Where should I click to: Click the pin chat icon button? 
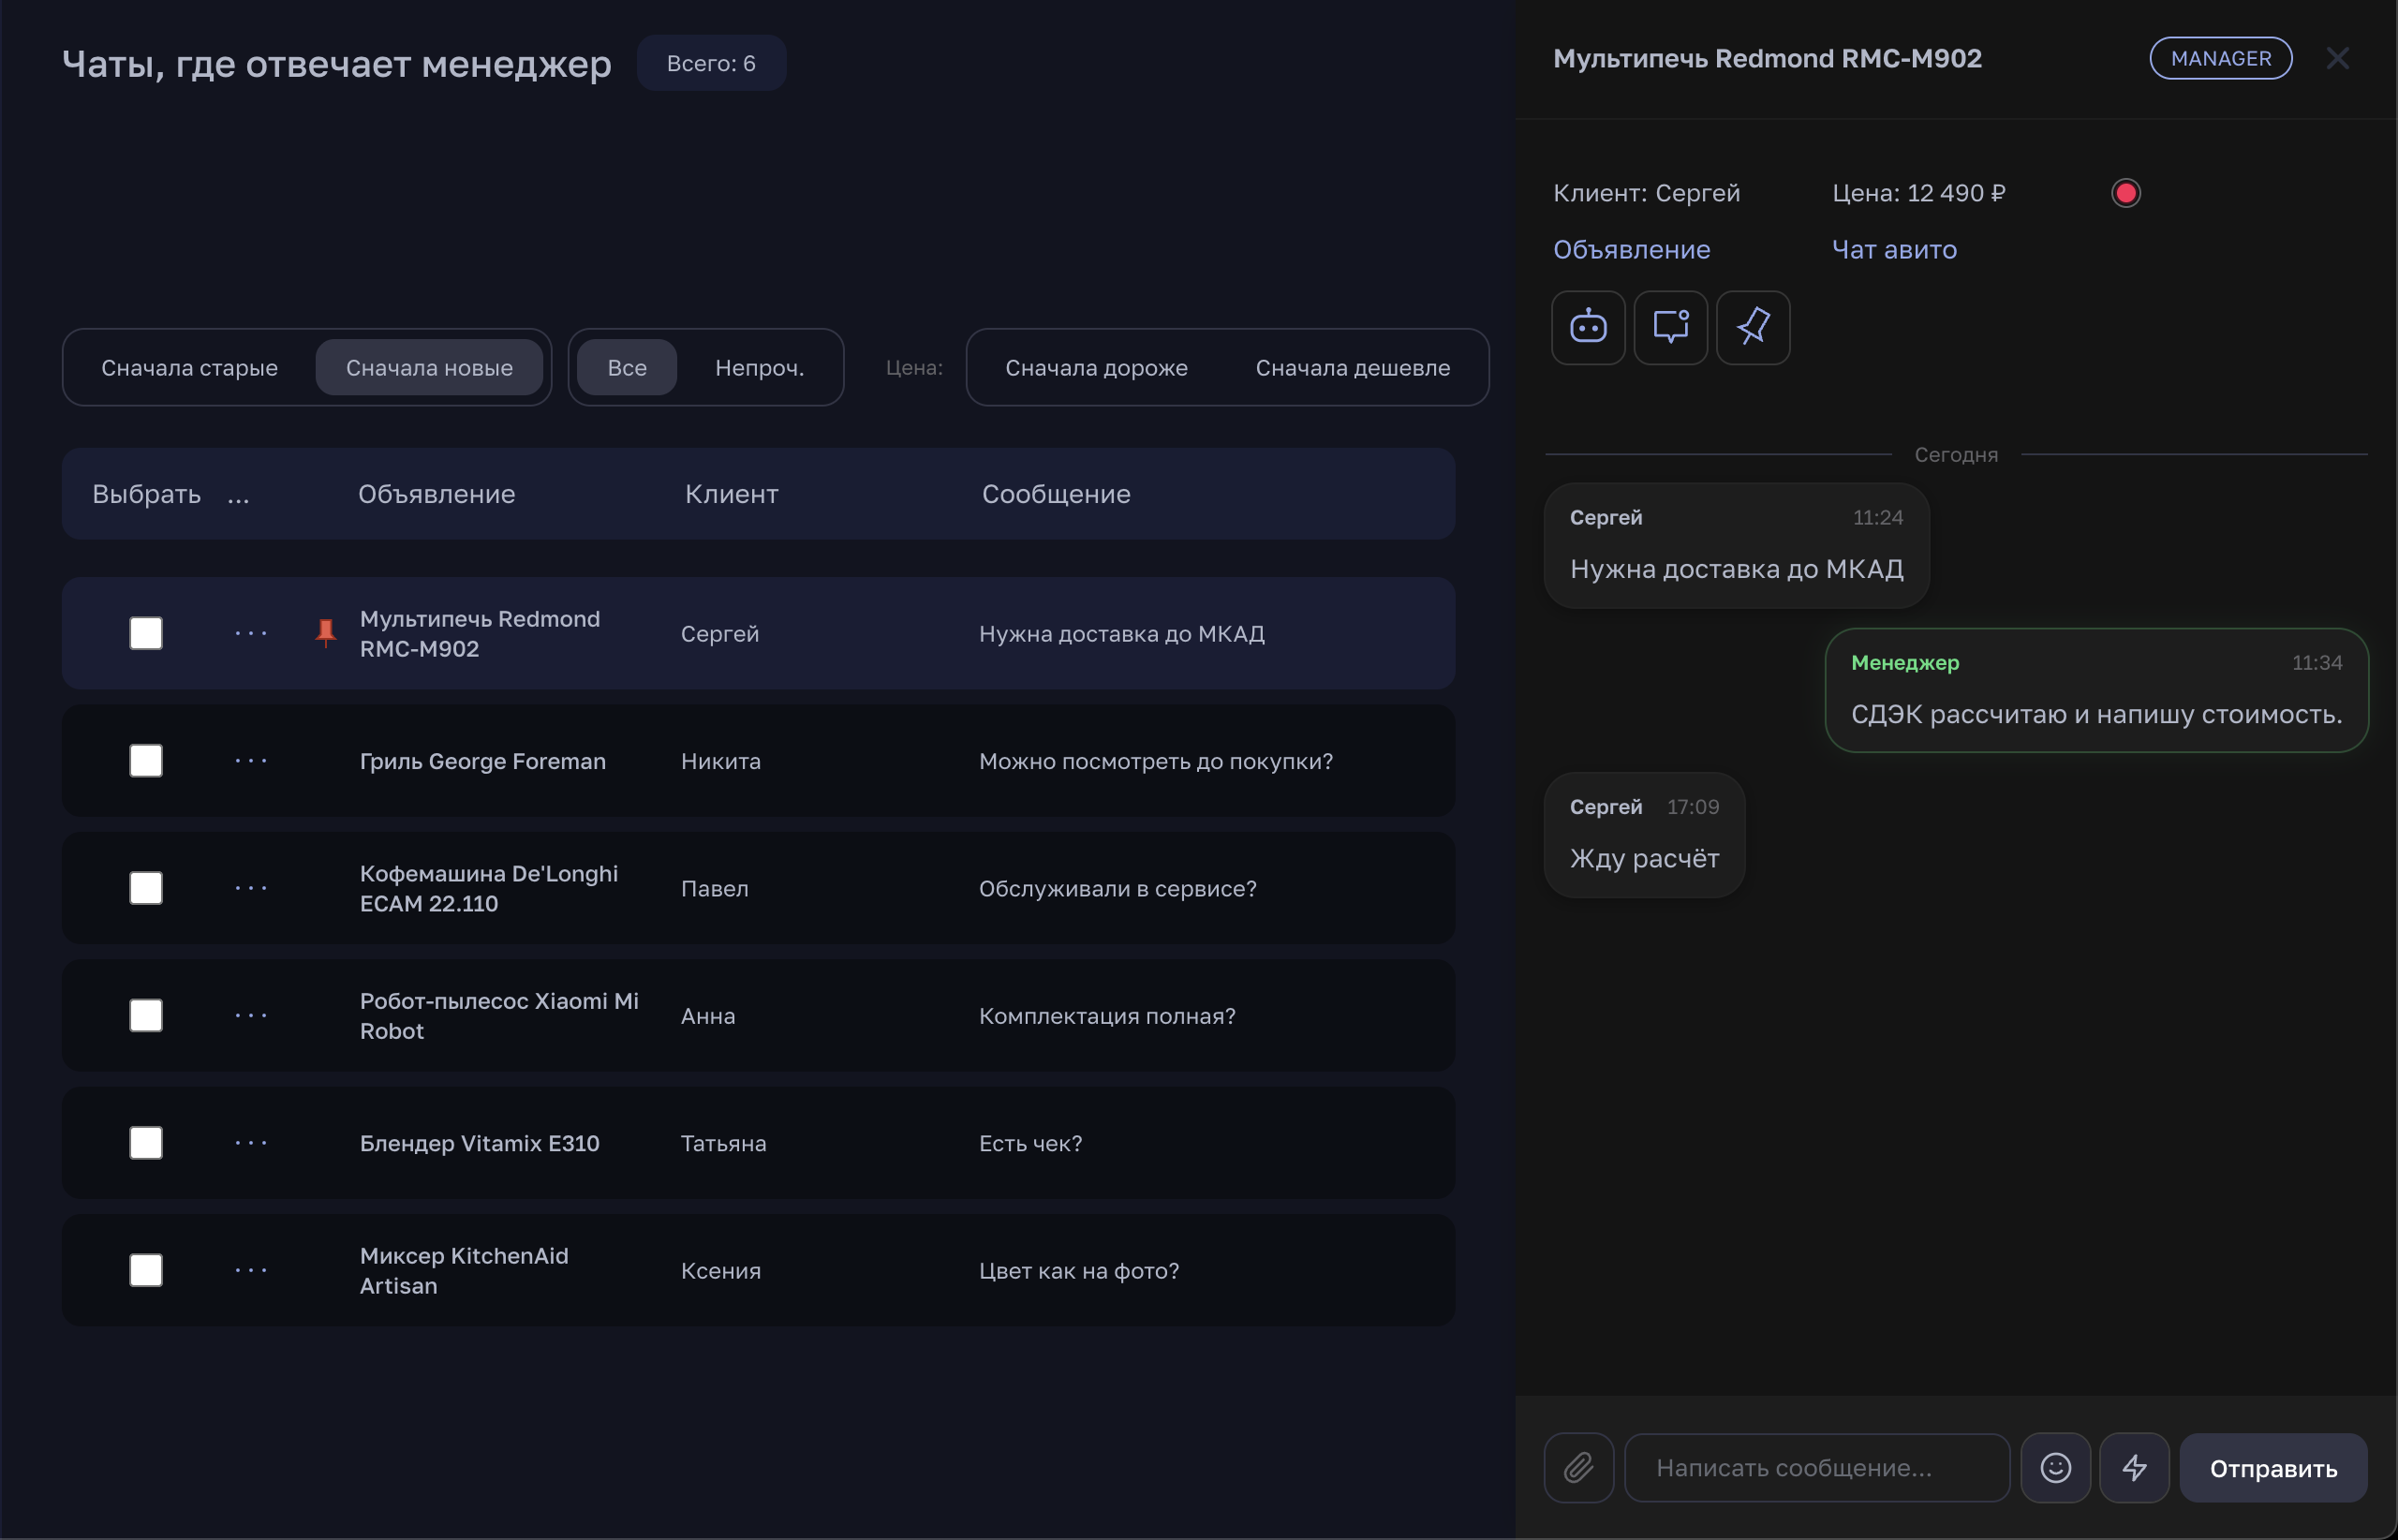point(1753,327)
